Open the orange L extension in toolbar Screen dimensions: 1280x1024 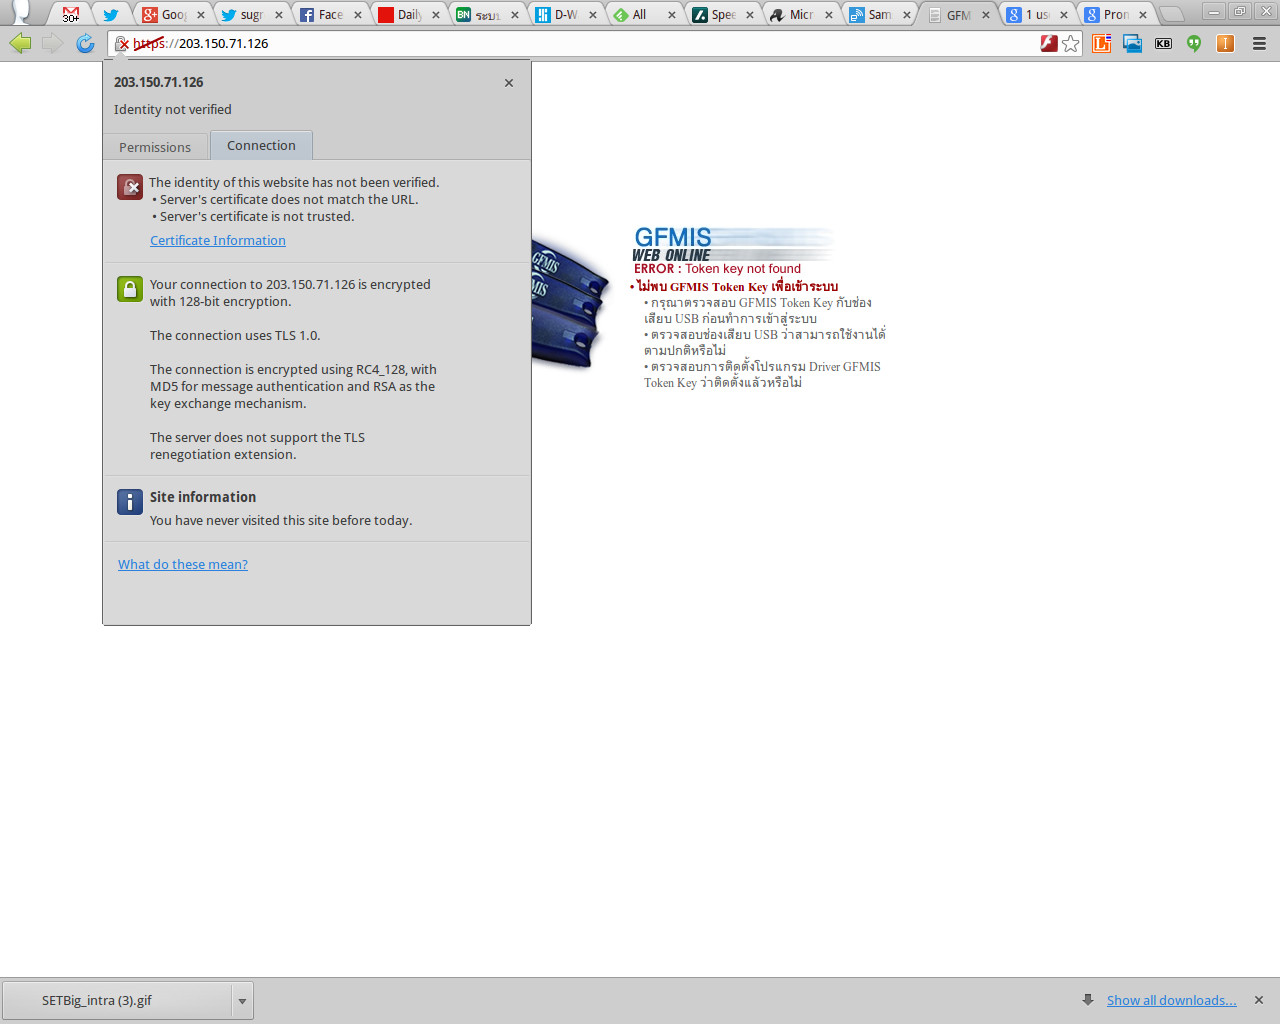click(1101, 43)
